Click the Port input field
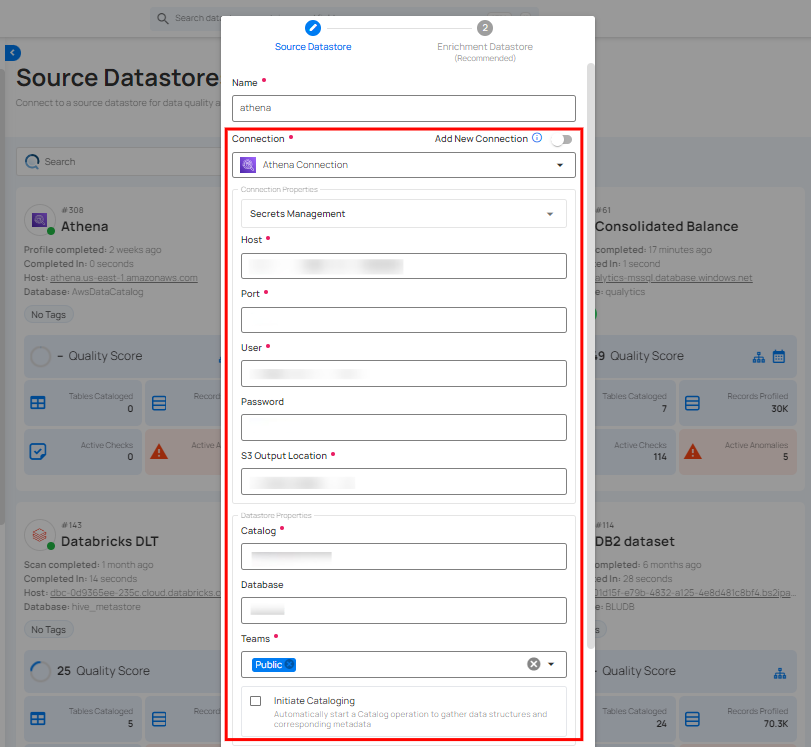This screenshot has height=747, width=811. coord(403,320)
